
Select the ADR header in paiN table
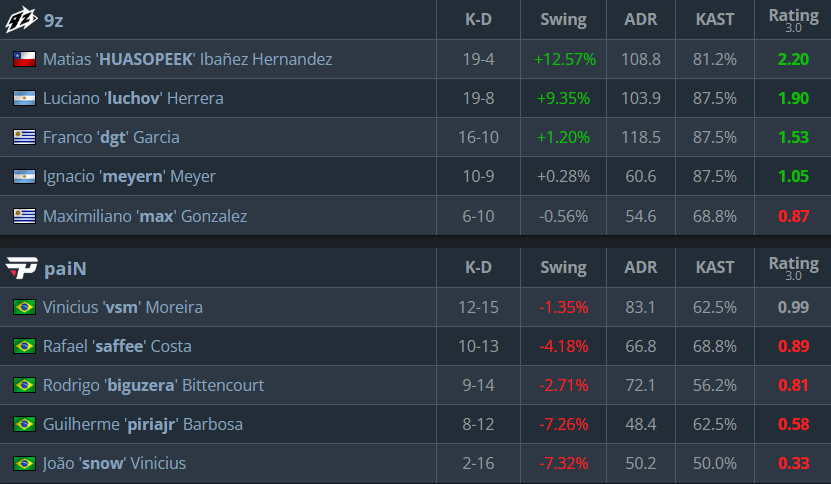point(641,267)
